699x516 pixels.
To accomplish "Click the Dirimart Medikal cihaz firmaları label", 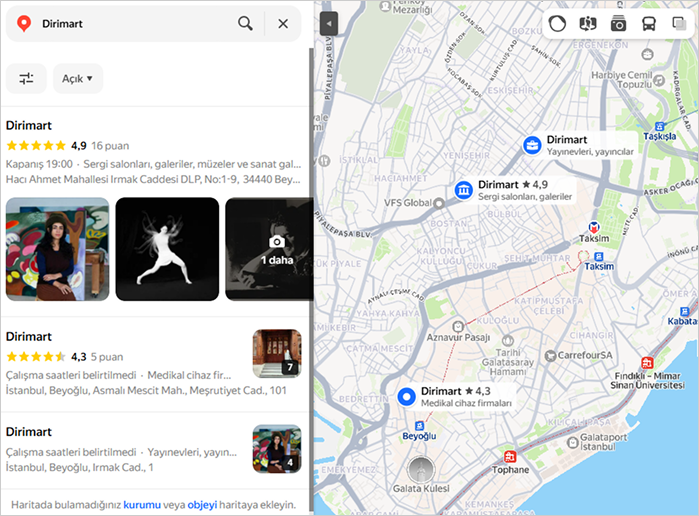I will [466, 396].
